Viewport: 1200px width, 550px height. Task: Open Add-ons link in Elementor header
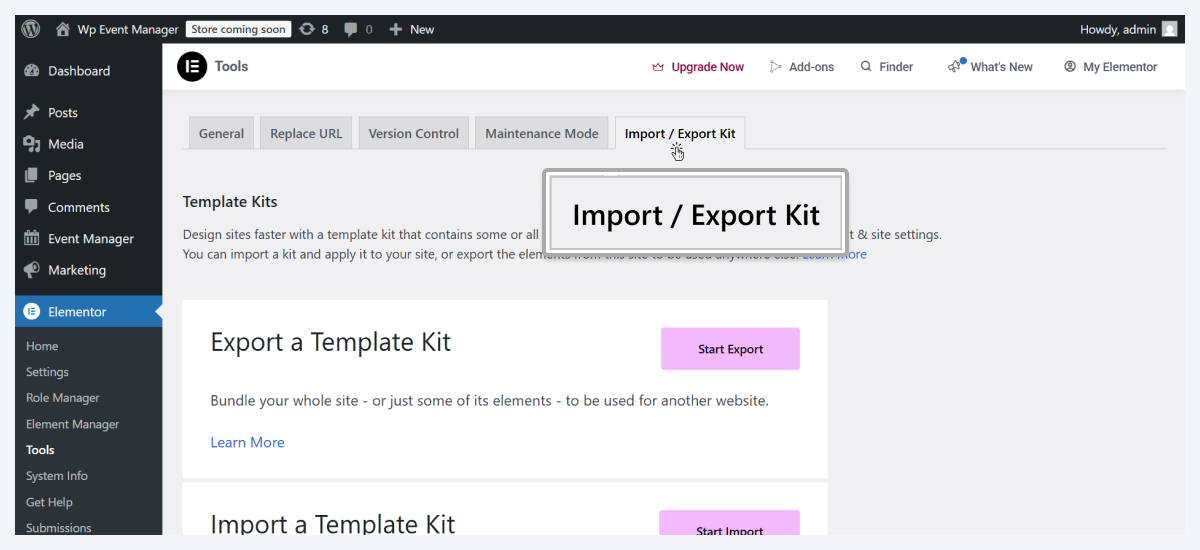811,67
